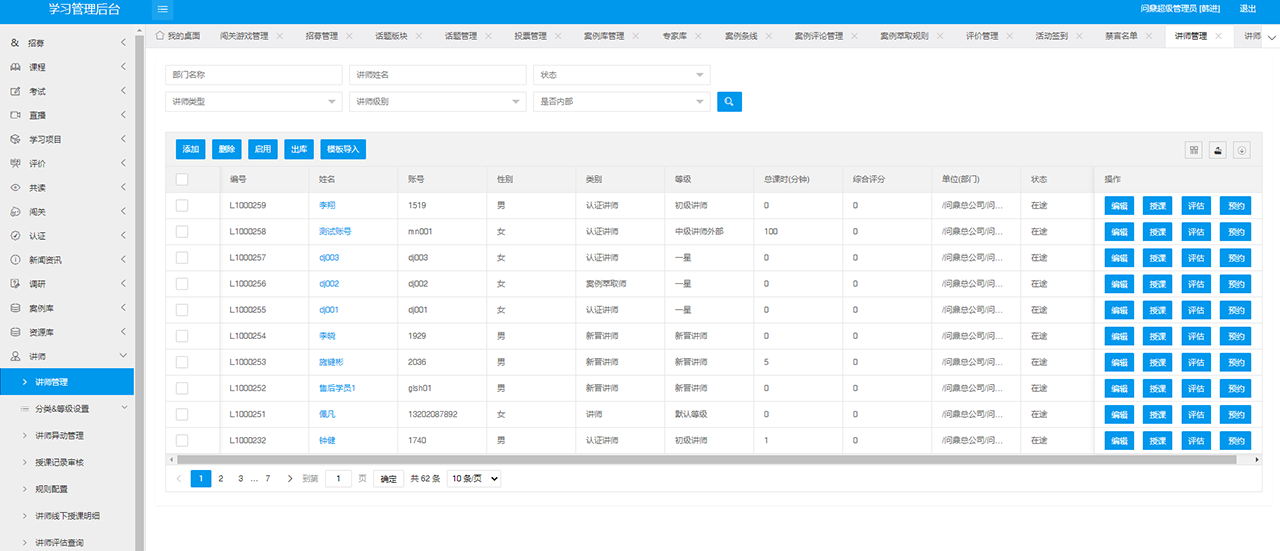
Task: Click the 资源库 database icon in sidebar
Action: click(15, 331)
